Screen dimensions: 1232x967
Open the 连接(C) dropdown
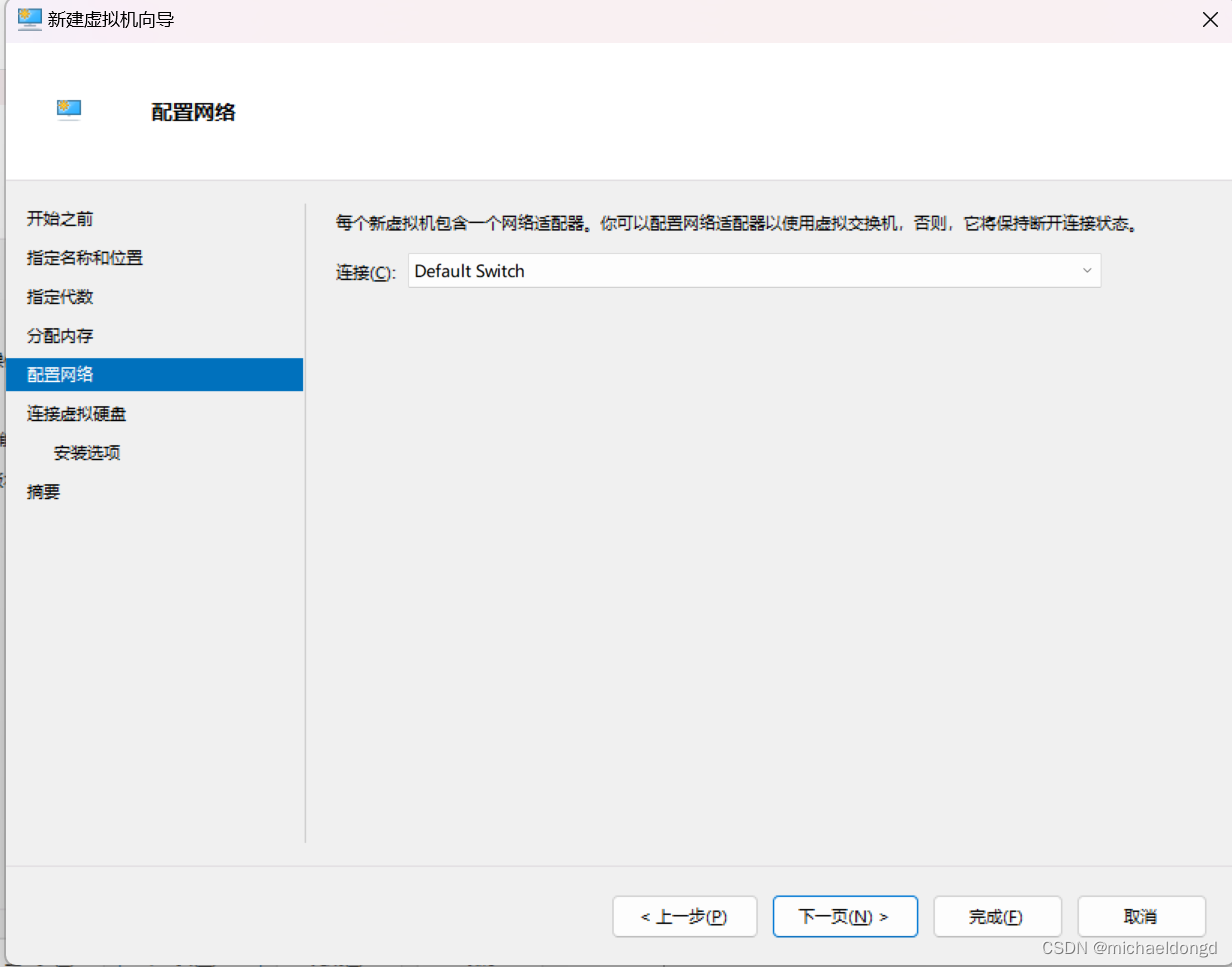(x=755, y=271)
